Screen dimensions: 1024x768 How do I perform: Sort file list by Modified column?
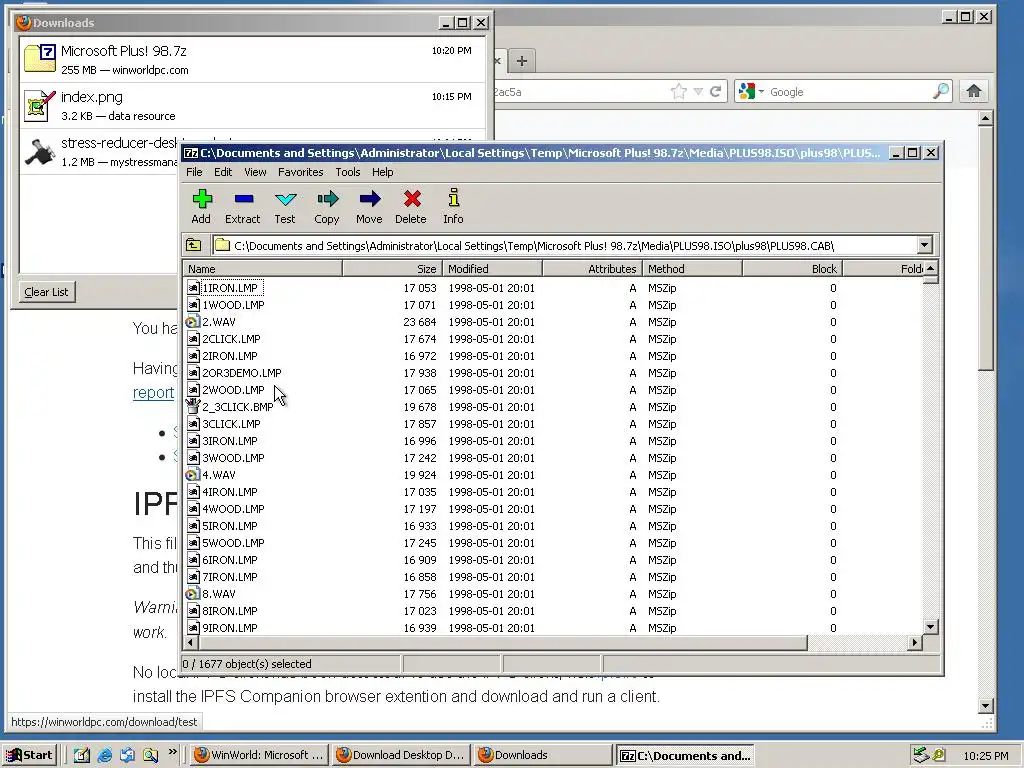[492, 268]
